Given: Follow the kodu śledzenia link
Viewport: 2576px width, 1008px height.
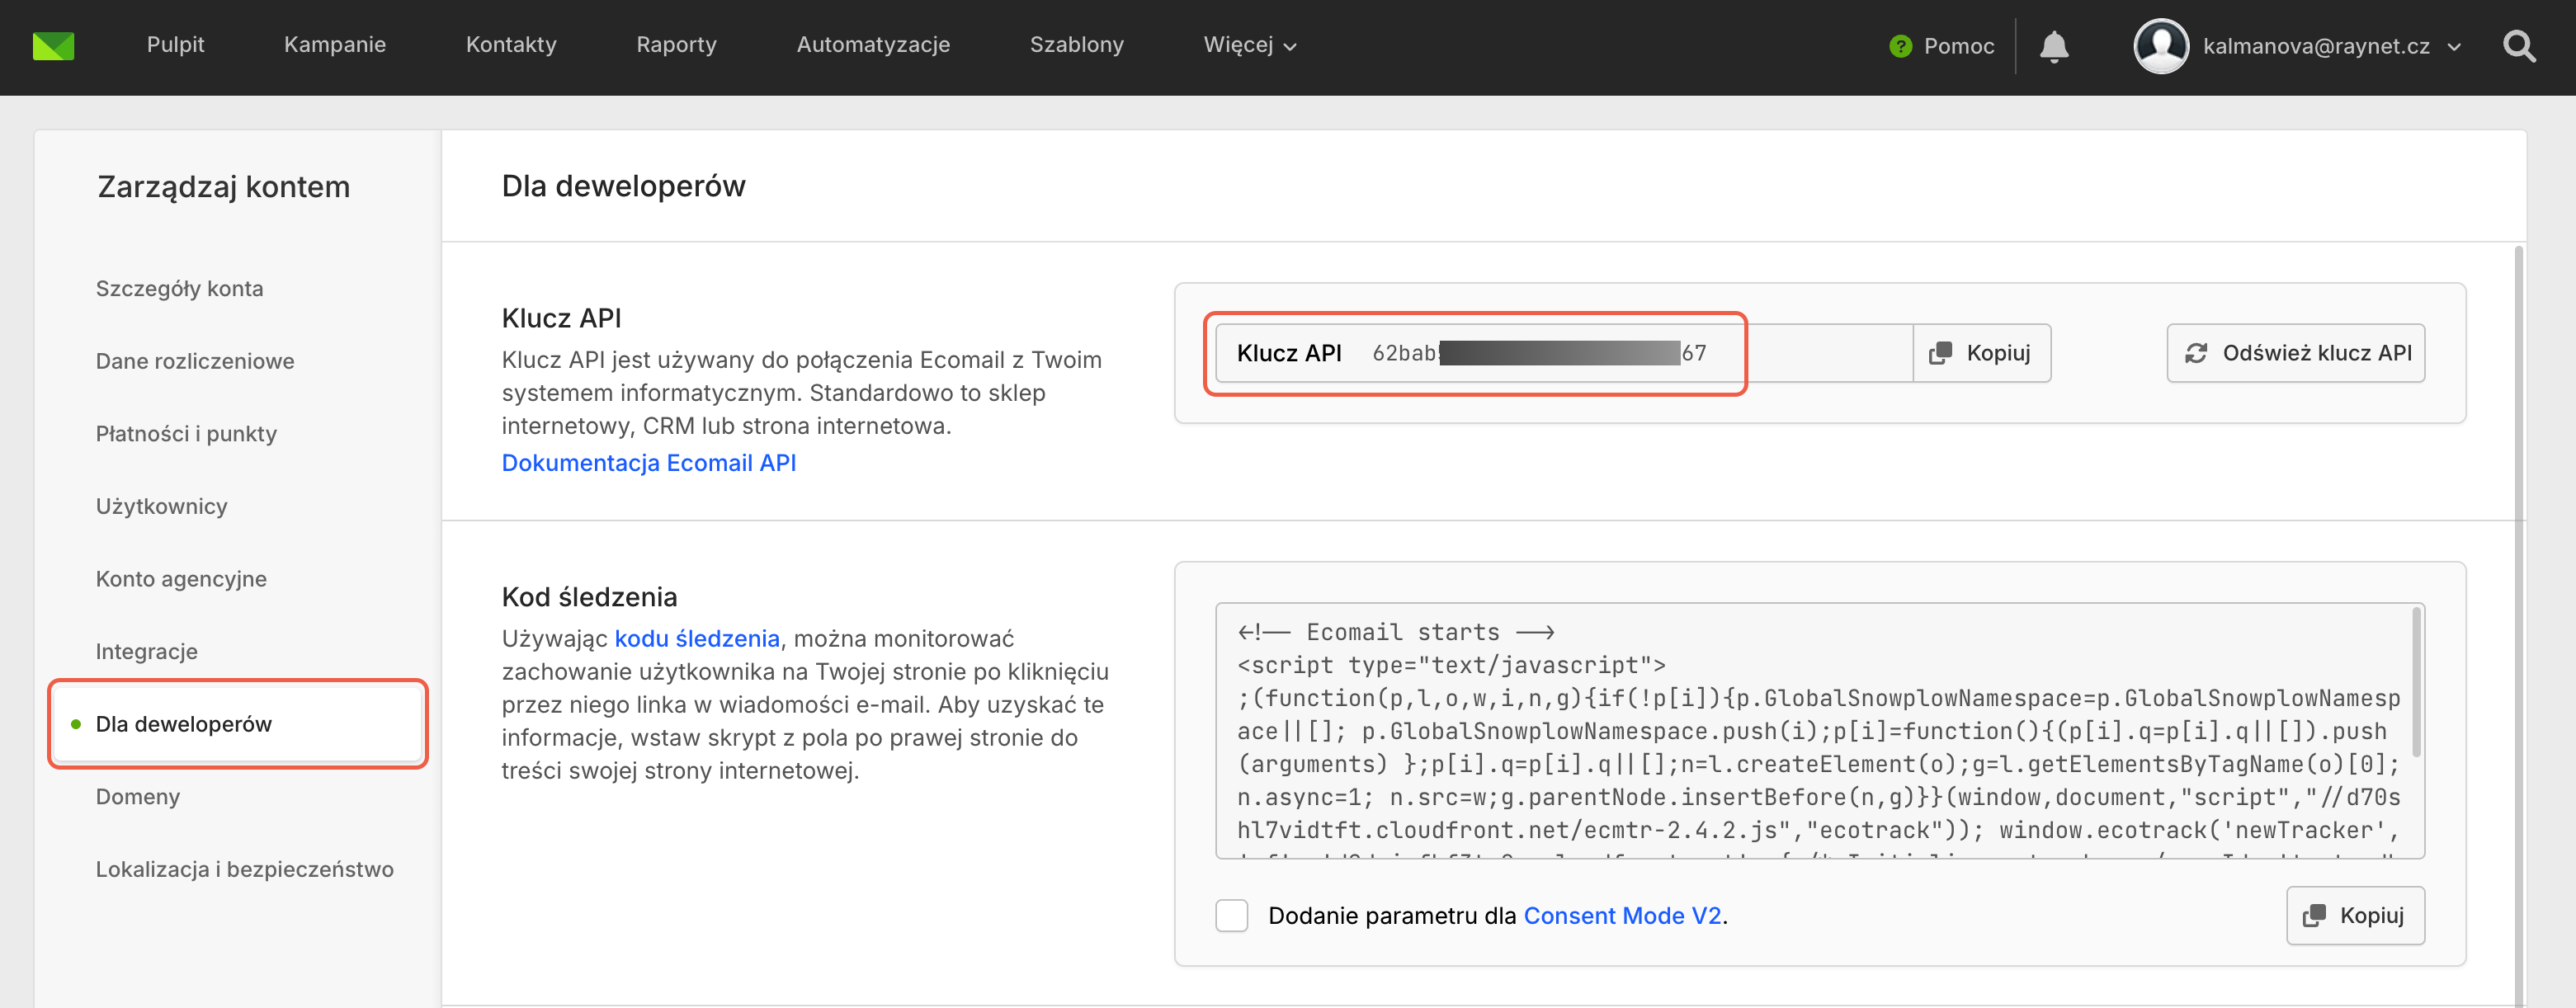Looking at the screenshot, I should [x=697, y=638].
